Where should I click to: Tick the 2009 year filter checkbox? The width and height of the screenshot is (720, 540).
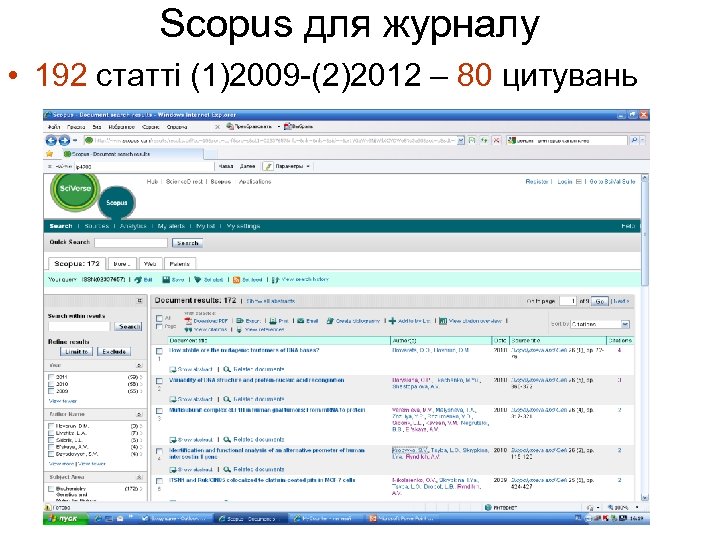click(51, 391)
